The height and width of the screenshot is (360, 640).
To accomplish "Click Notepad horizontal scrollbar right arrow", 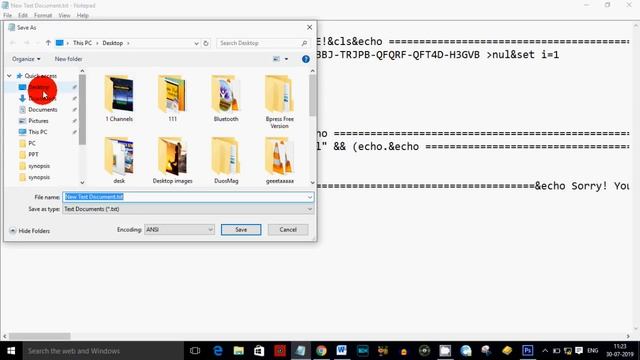I will [x=628, y=336].
